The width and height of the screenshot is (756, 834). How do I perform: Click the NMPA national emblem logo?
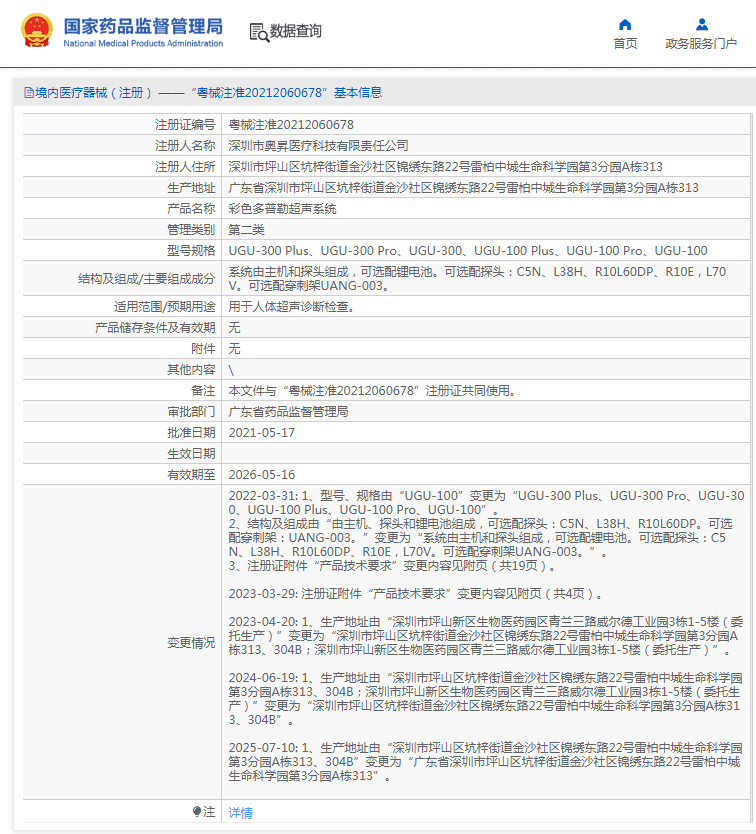[x=38, y=32]
